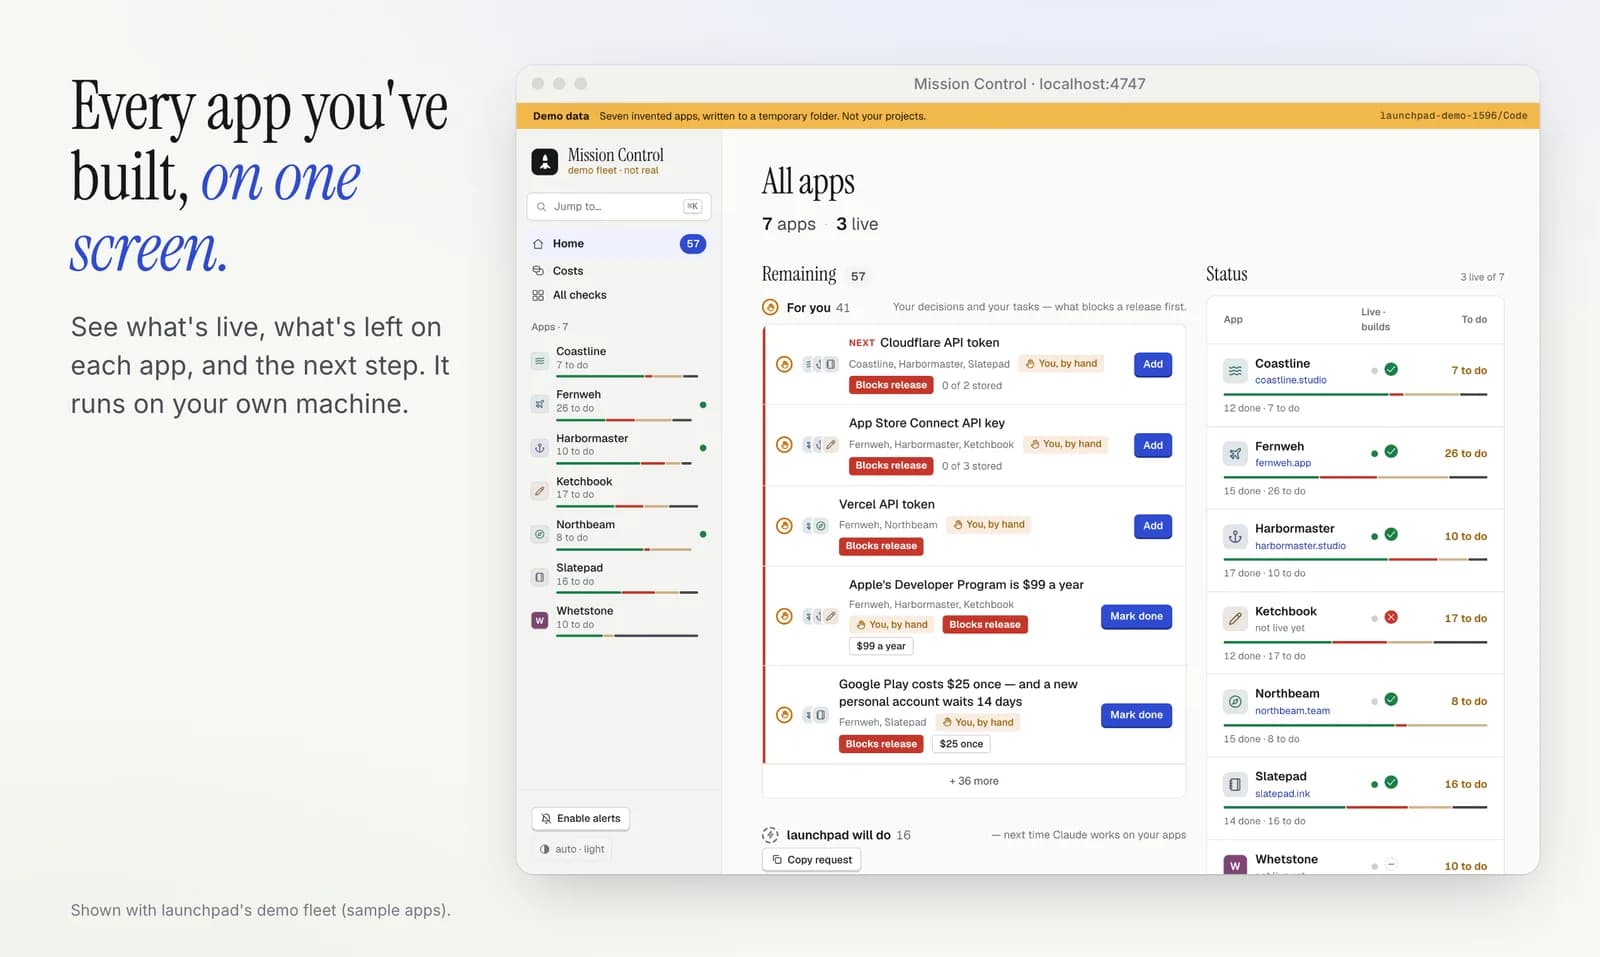
Task: Mark Apple's Developer Program task done
Action: 1136,616
